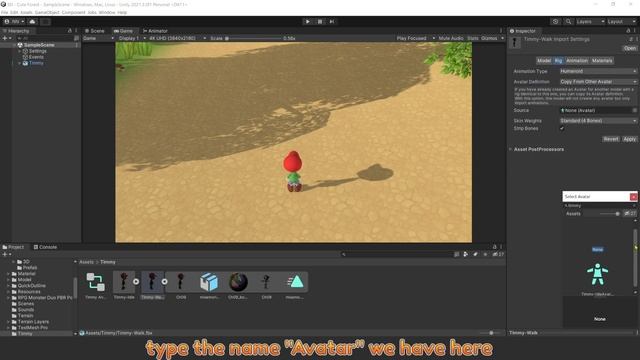Viewport: 640px width, 360px height.
Task: Click the Select Avatar search field
Action: click(x=599, y=206)
